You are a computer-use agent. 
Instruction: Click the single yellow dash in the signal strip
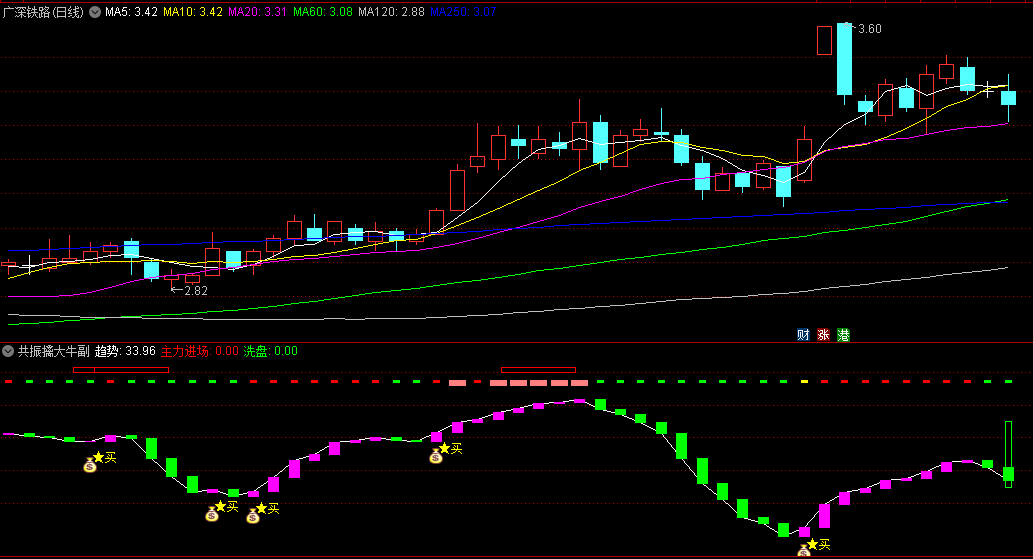pyautogui.click(x=804, y=382)
